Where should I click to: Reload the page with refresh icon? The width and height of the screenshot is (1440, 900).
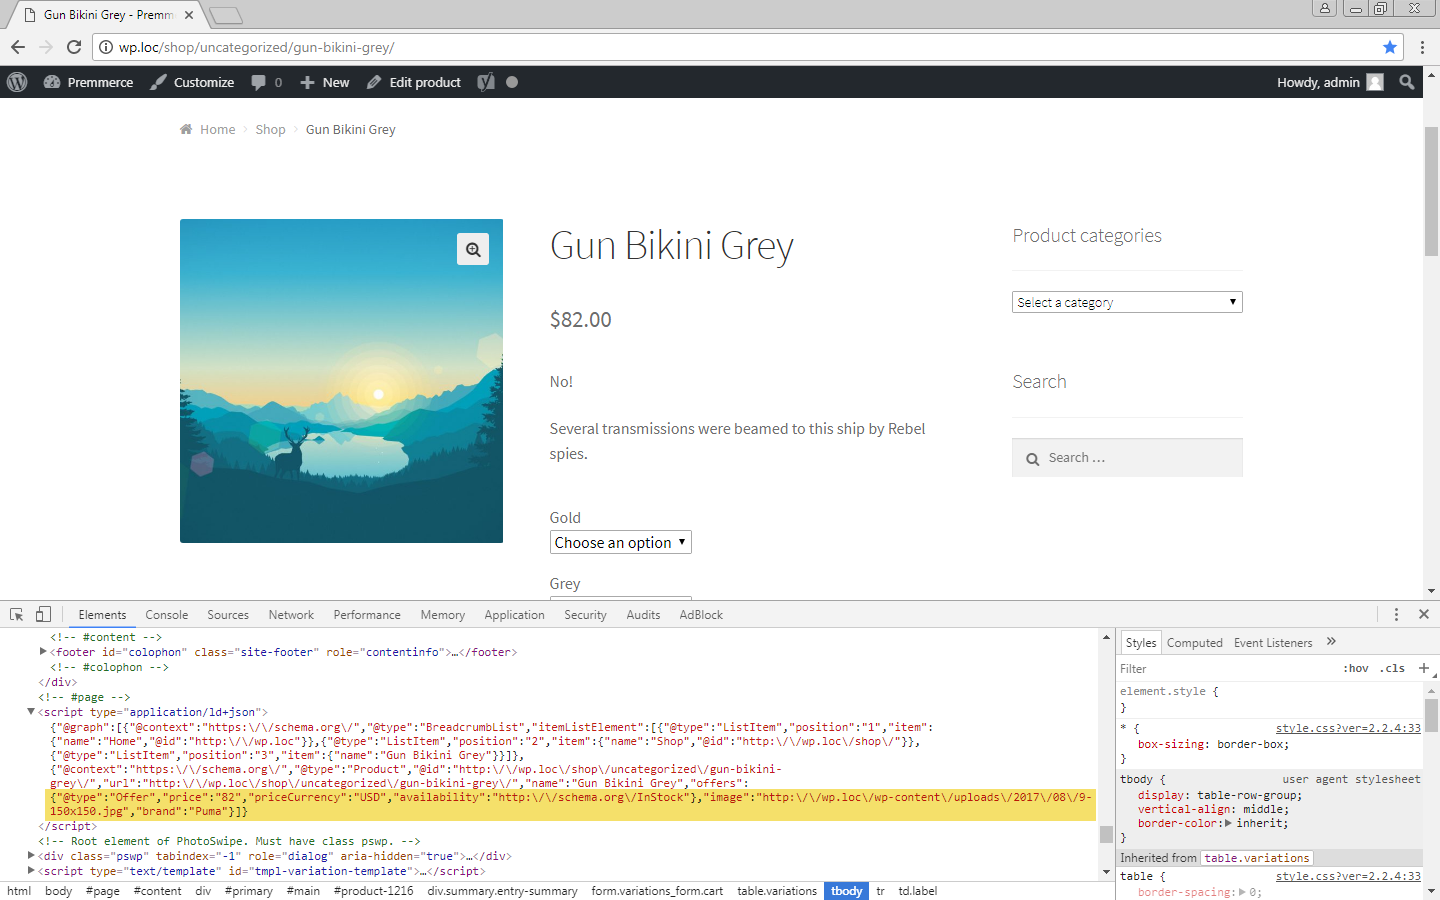pos(74,47)
